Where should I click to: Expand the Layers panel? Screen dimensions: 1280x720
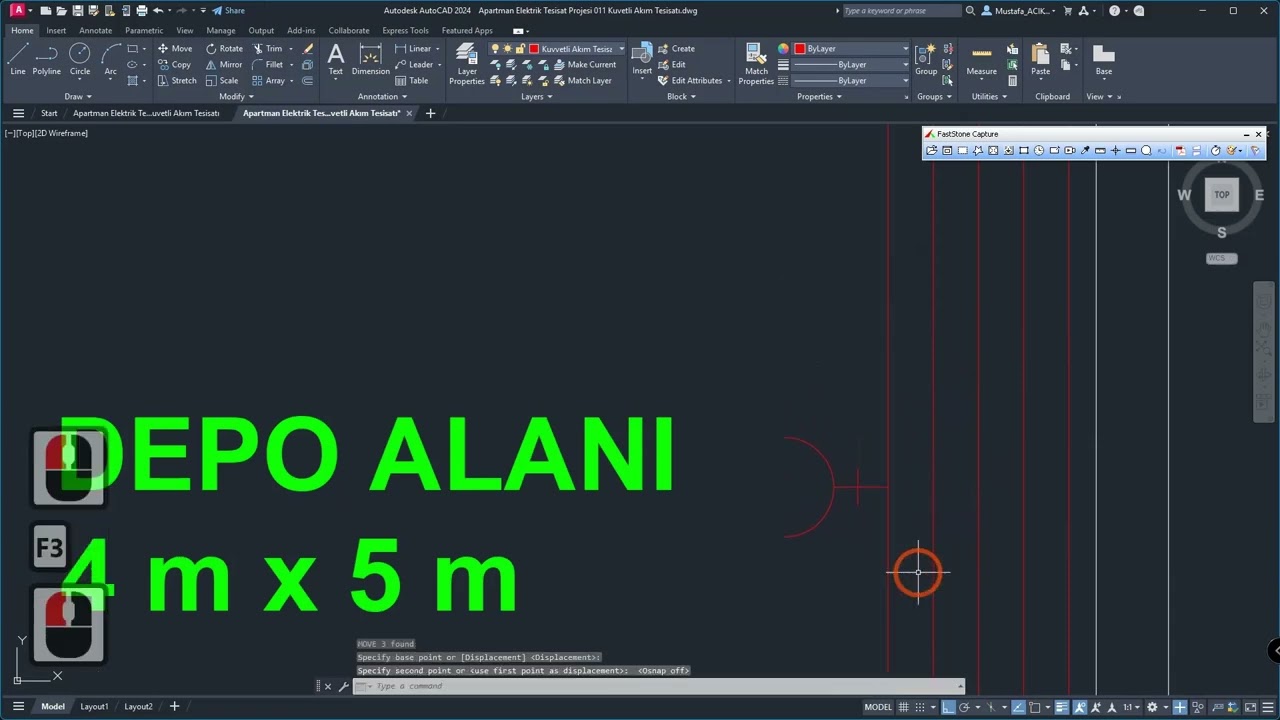537,97
